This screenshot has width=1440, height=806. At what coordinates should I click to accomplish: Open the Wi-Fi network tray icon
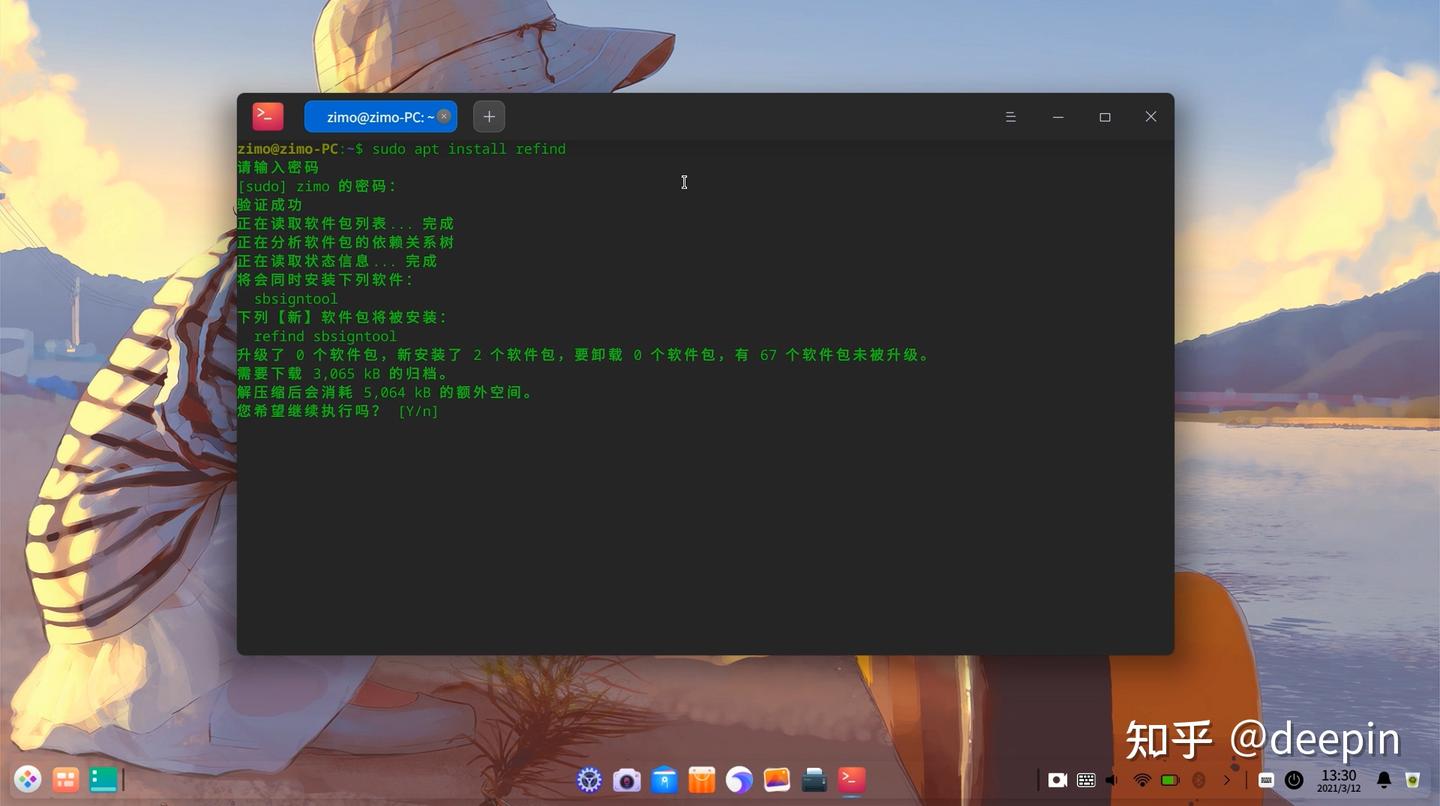1142,780
